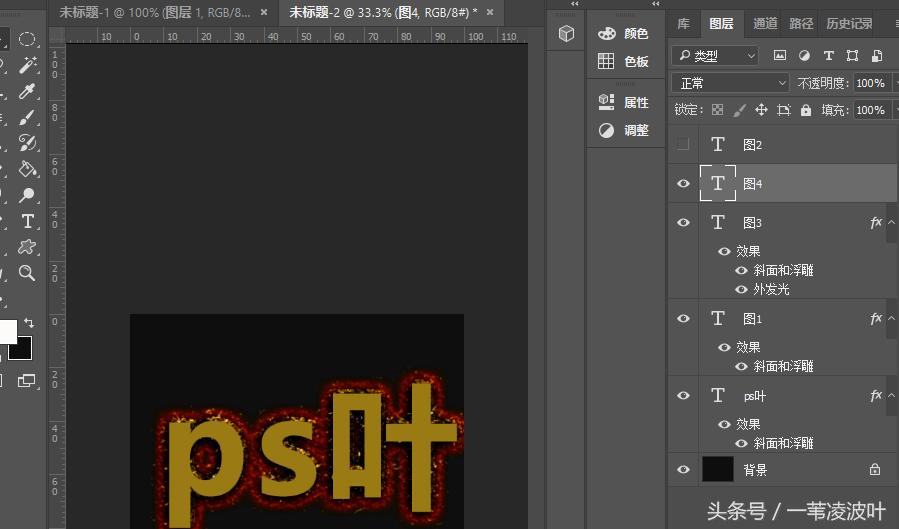Show hidden layer 图2
Viewport: 899px width, 529px height.
683,144
